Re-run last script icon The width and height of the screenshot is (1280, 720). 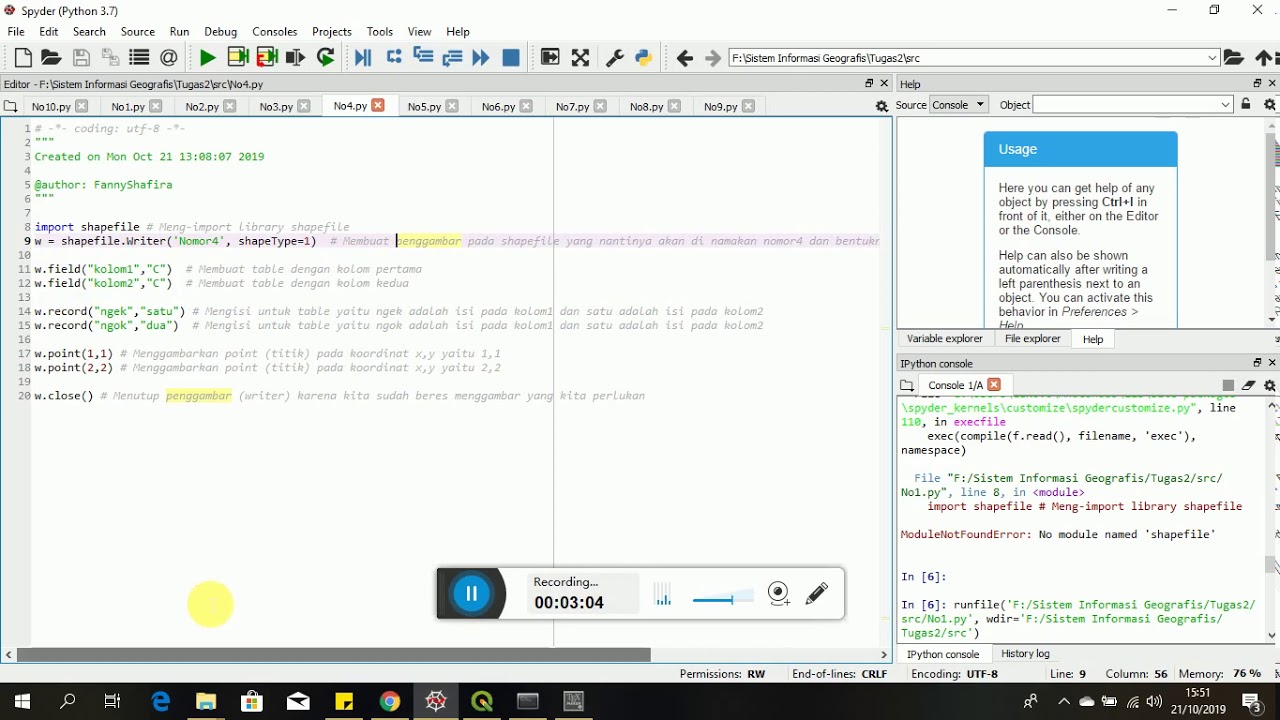tap(325, 58)
